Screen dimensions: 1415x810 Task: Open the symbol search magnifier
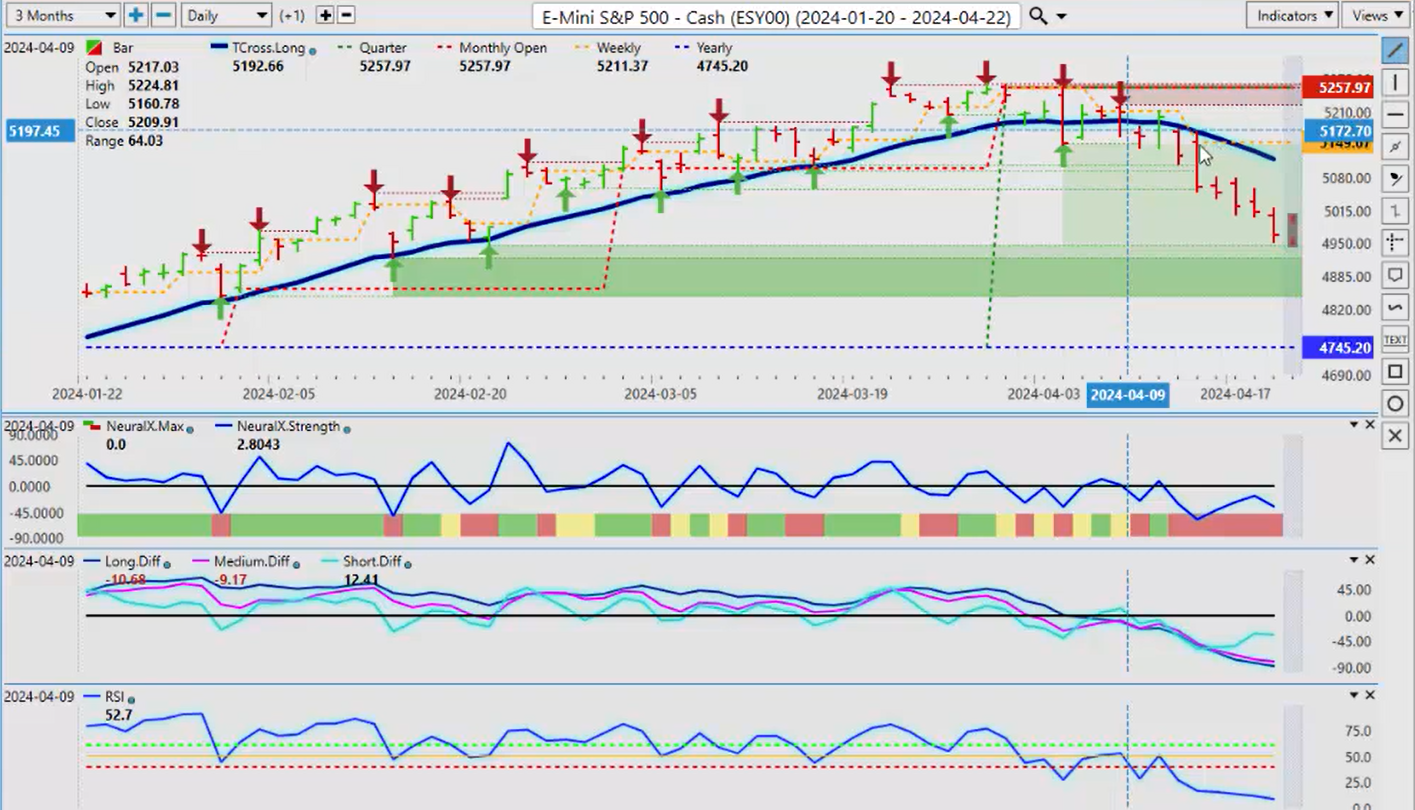coord(1038,16)
